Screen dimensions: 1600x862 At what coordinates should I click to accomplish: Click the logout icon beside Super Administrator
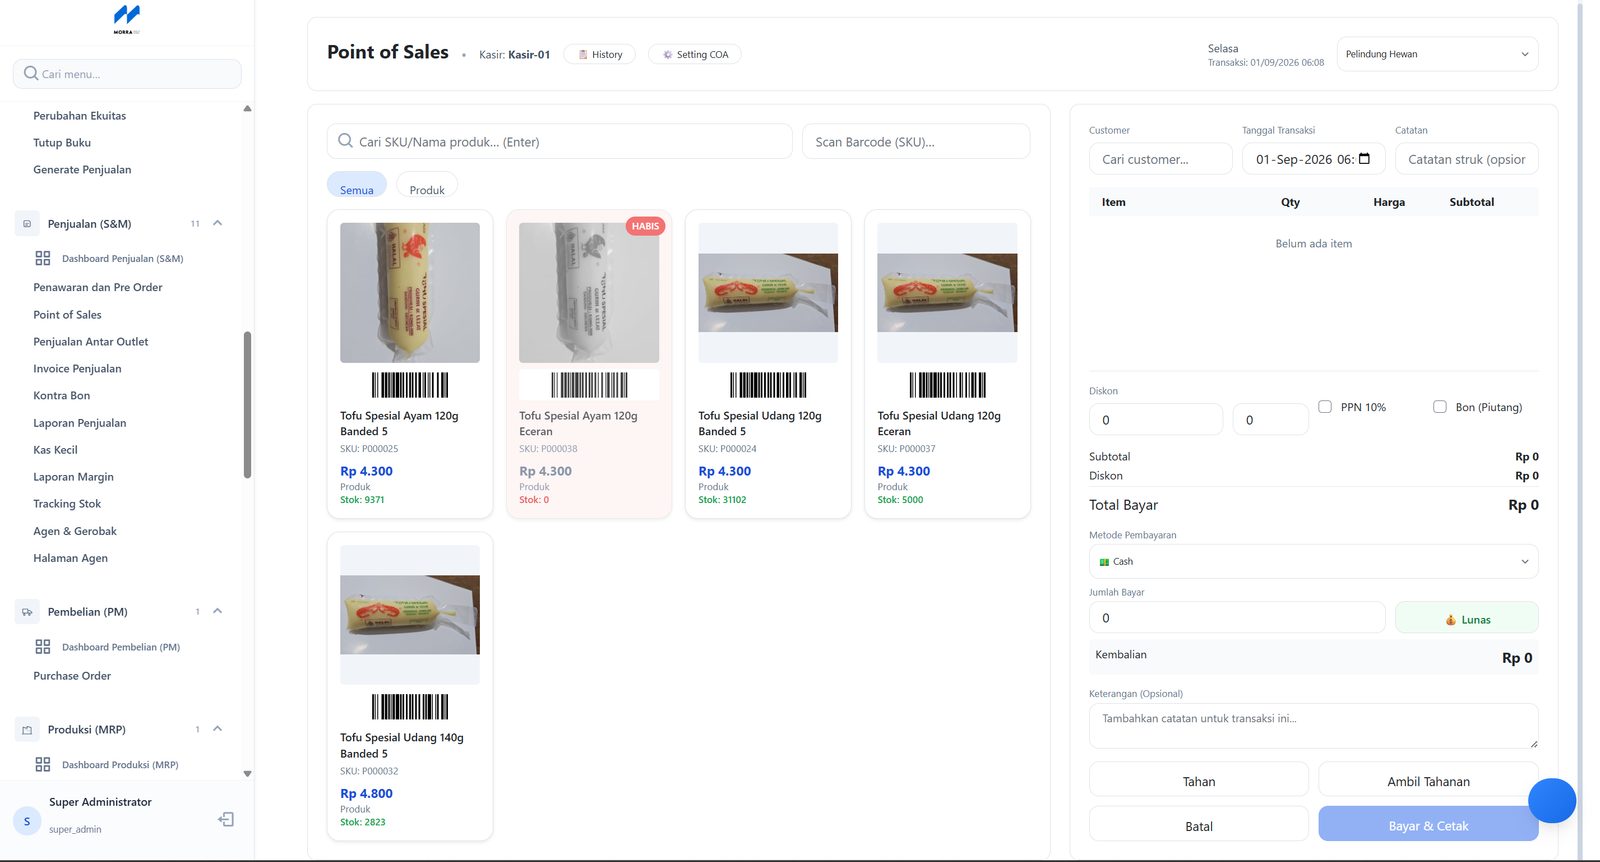226,820
